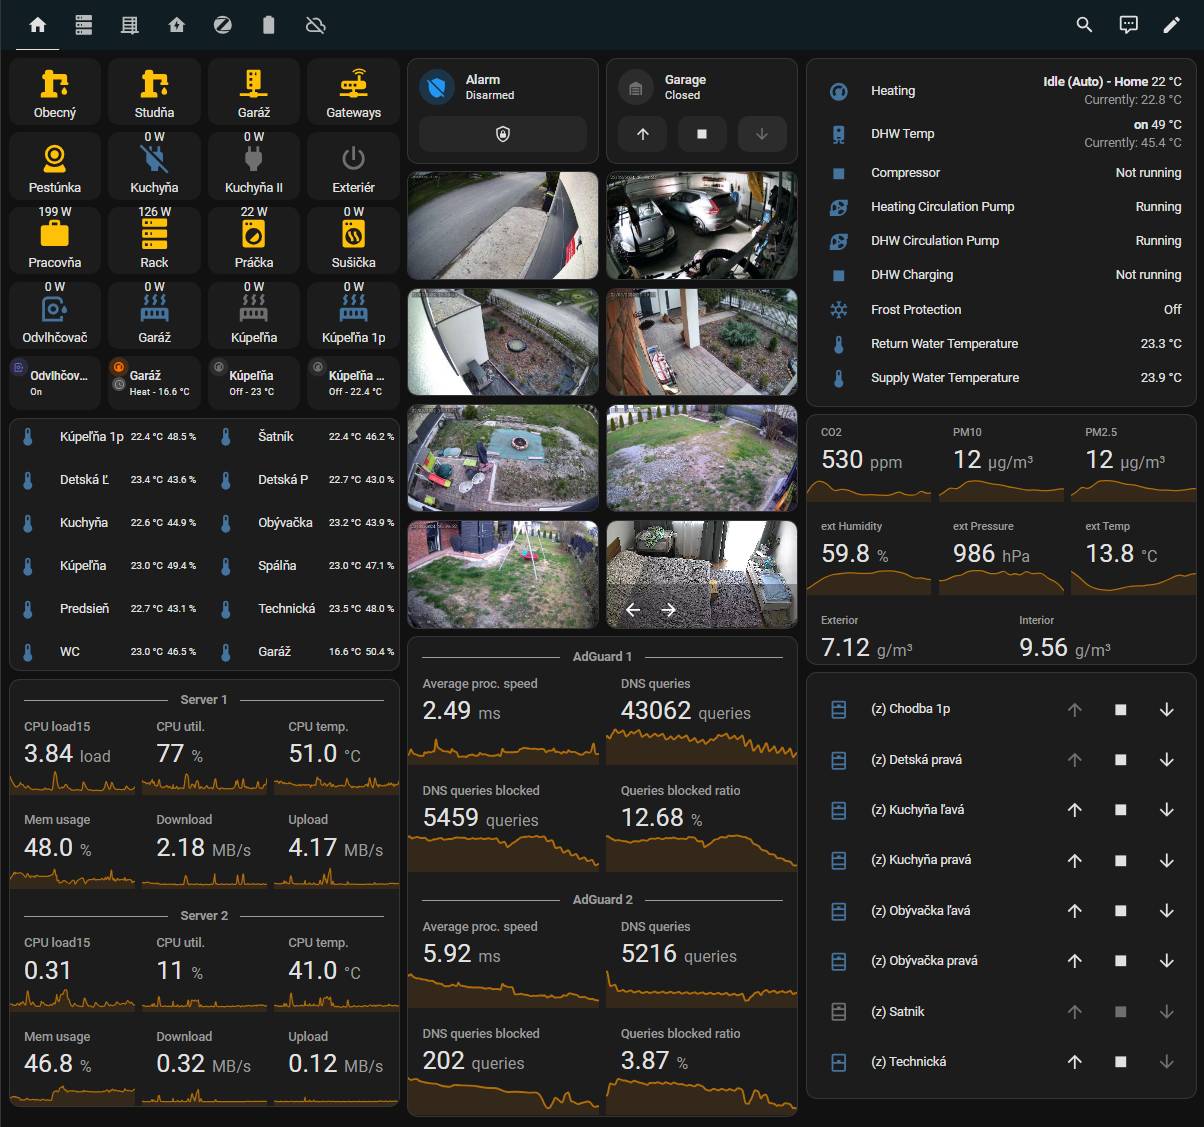Open the assistant chat icon

(1128, 25)
